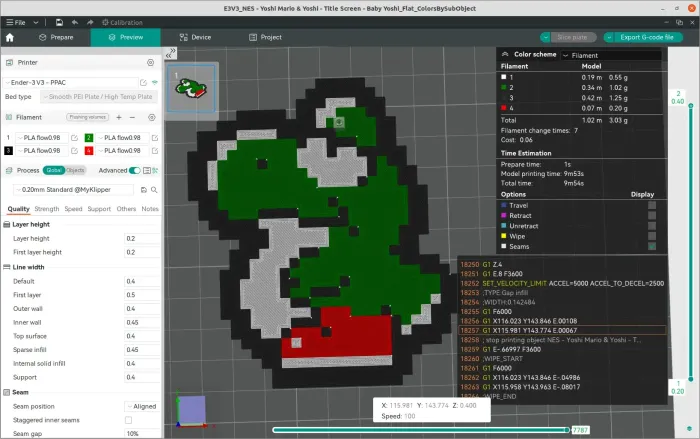Open the Bed type dropdown
This screenshot has height=439, width=700.
pos(98,97)
